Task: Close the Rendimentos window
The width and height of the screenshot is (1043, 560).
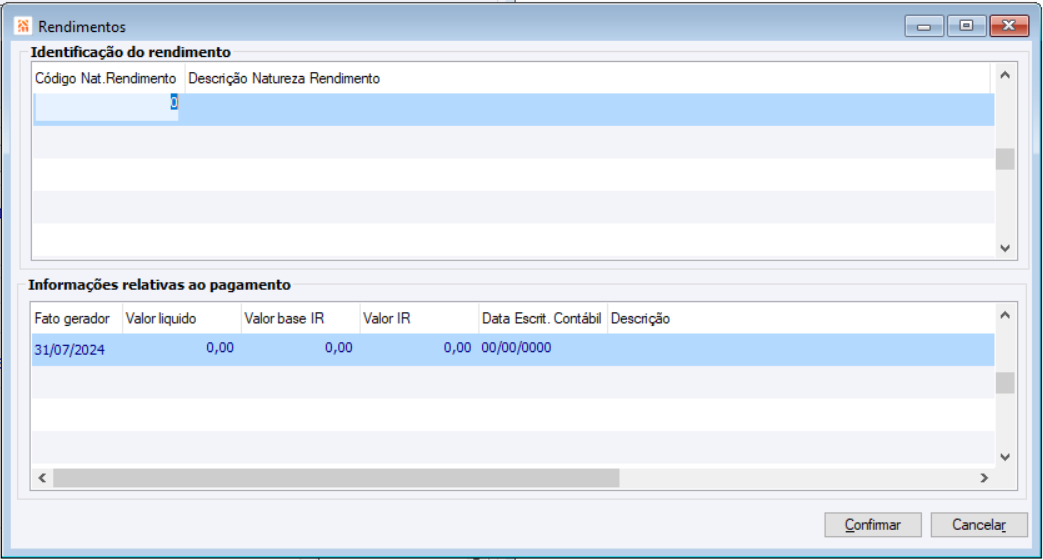Action: pos(1009,26)
